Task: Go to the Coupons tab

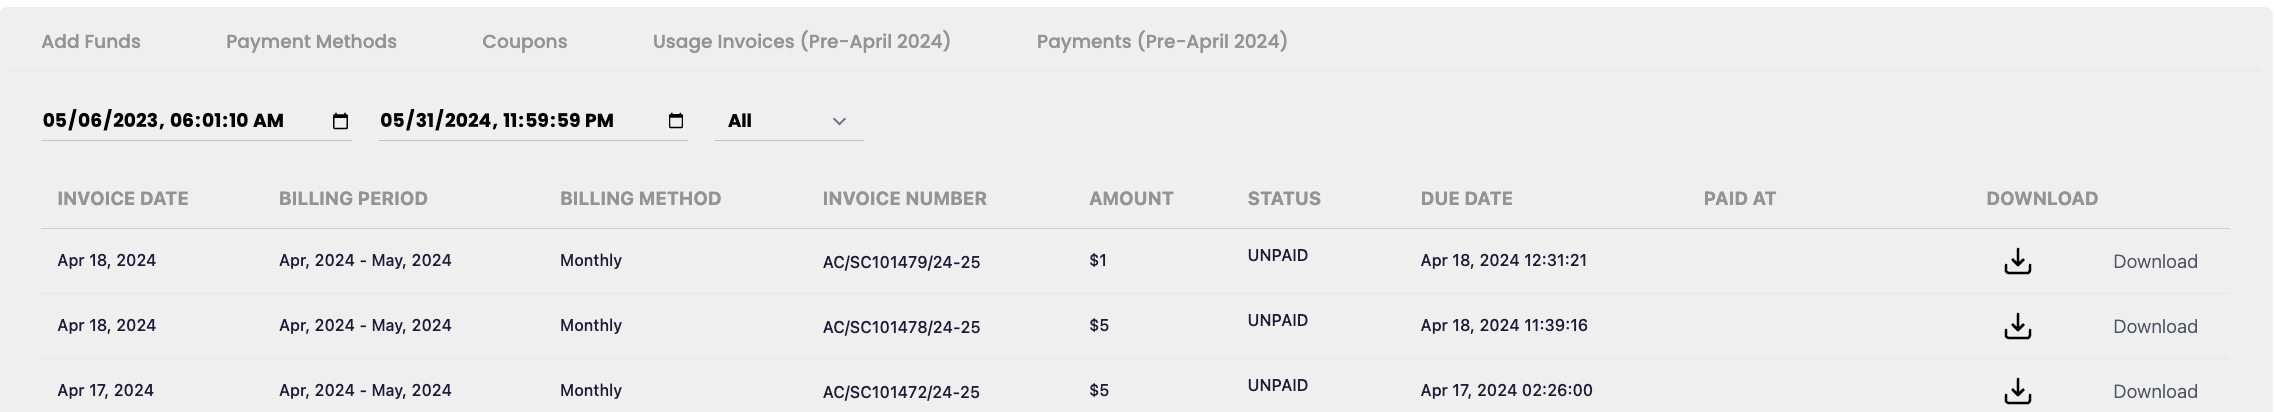Action: [x=524, y=42]
